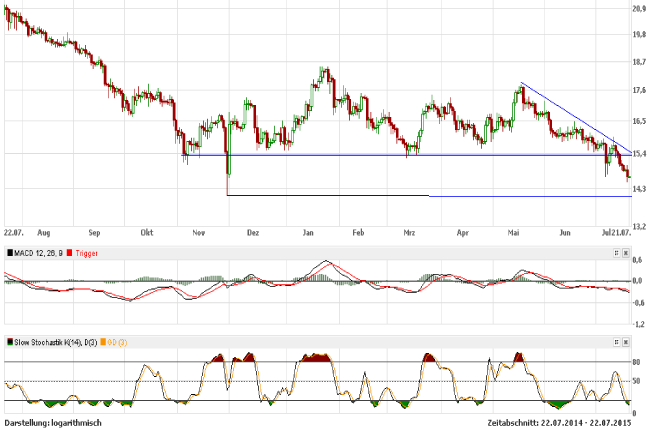648x429 pixels.
Task: Click the black Slow Stochastik legend square
Action: tap(10, 342)
